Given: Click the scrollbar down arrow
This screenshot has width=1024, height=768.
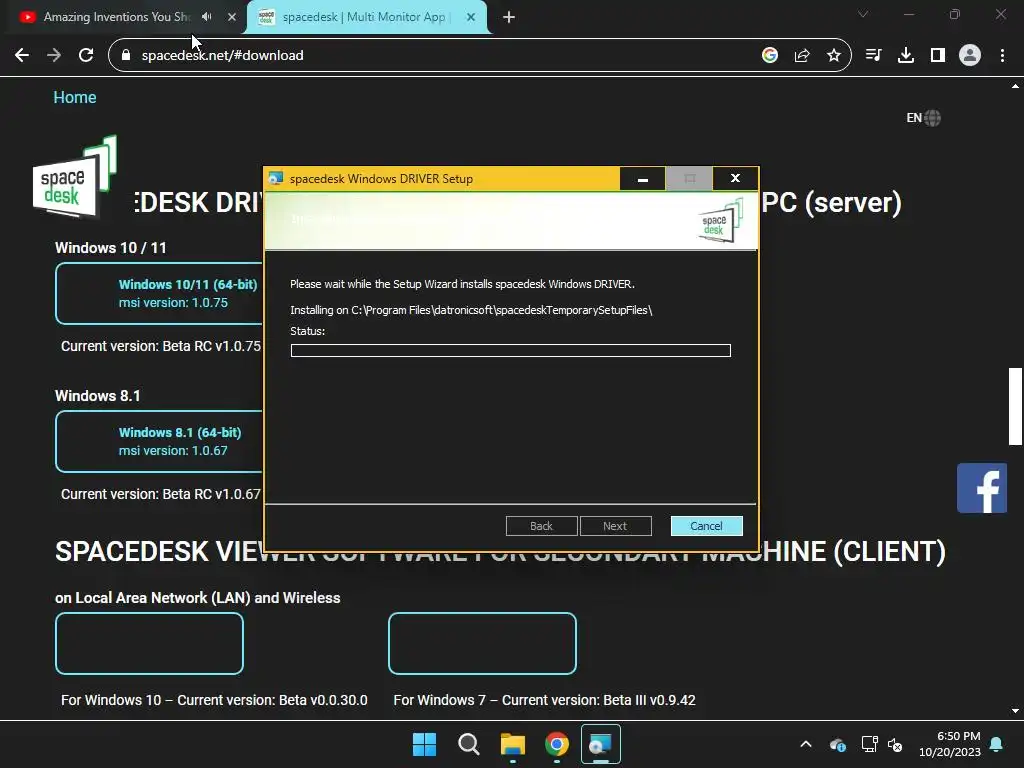Looking at the screenshot, I should [x=1015, y=711].
